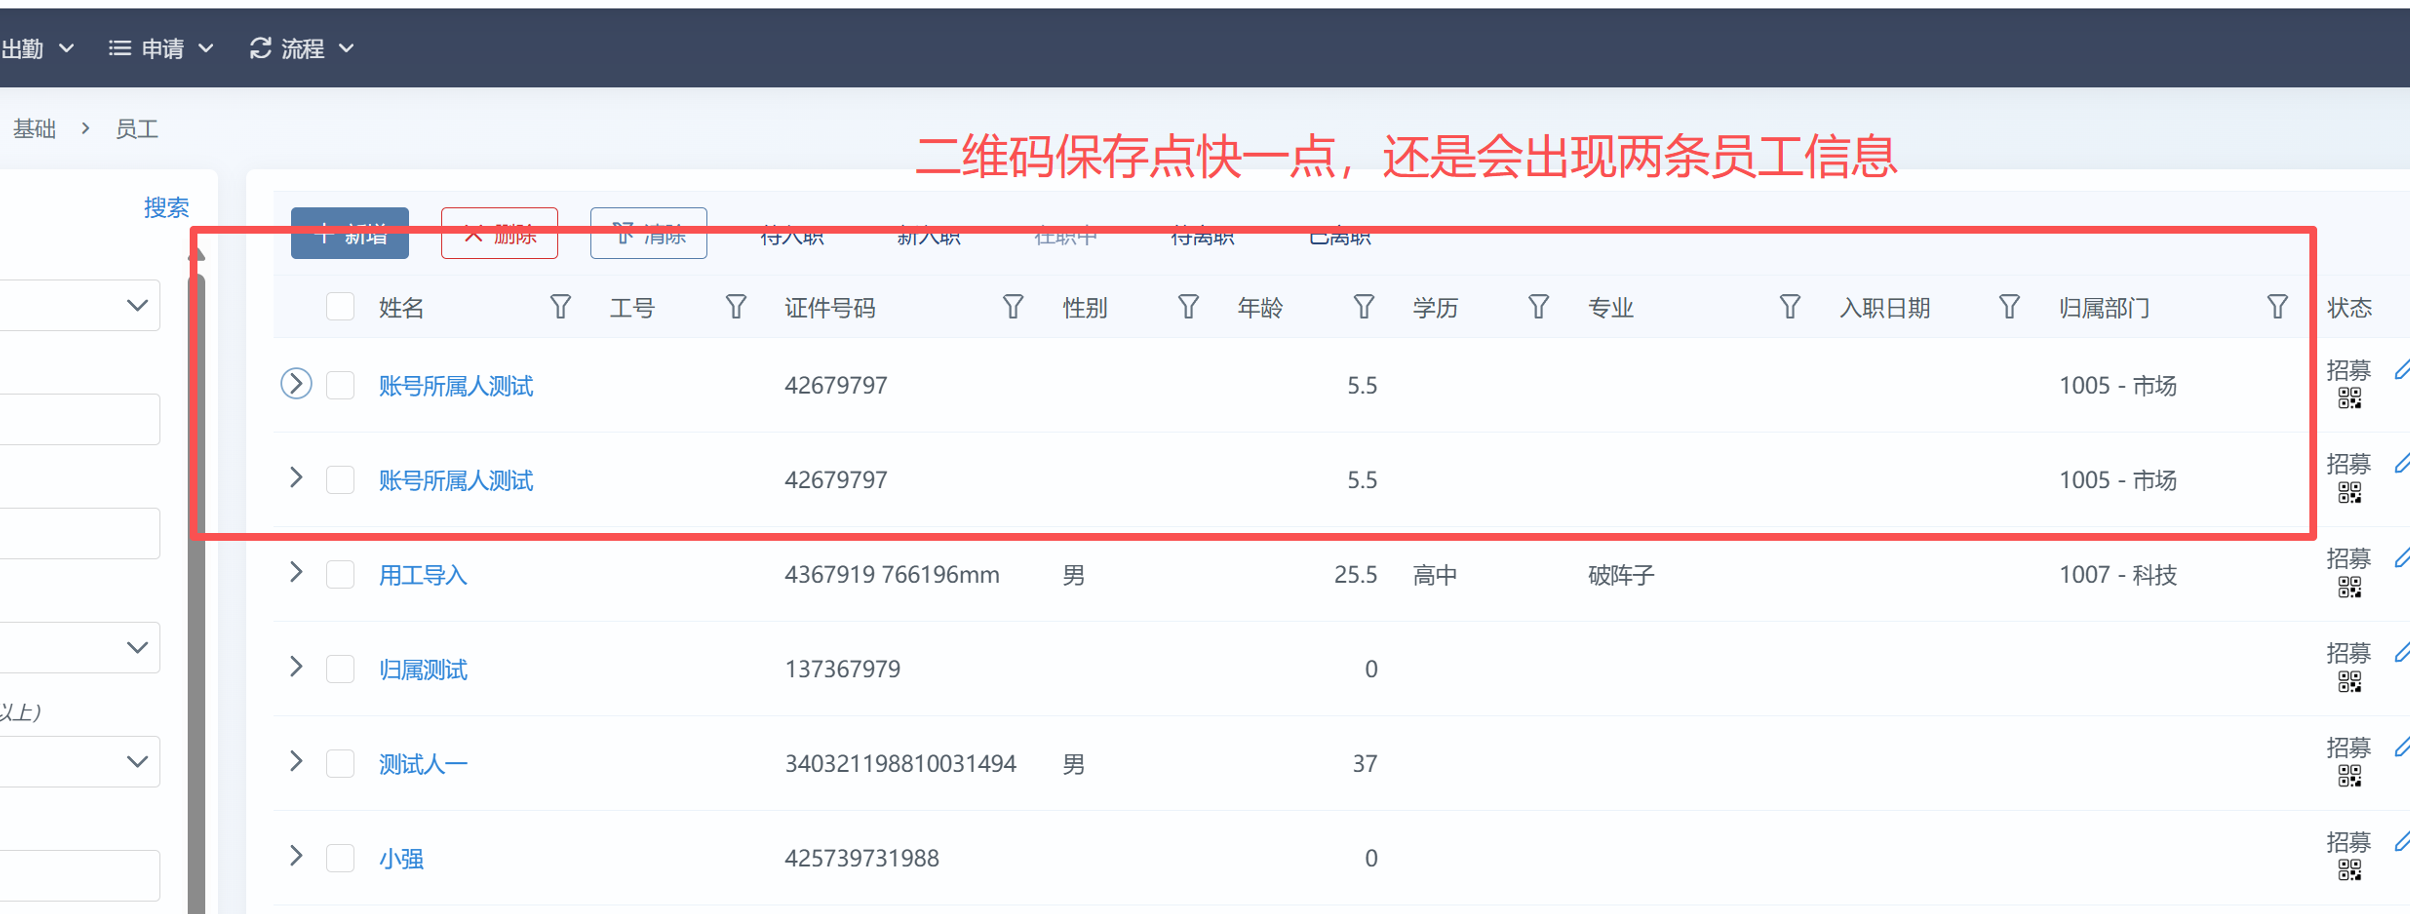Open the 流程 menu in top bar

point(302,48)
